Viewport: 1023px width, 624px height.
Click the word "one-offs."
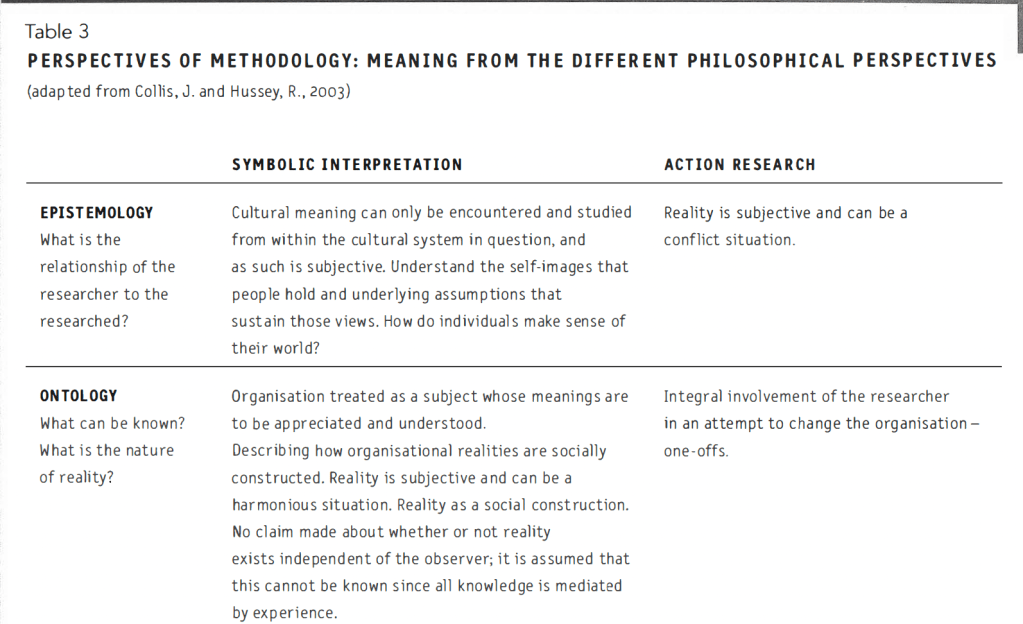[695, 450]
